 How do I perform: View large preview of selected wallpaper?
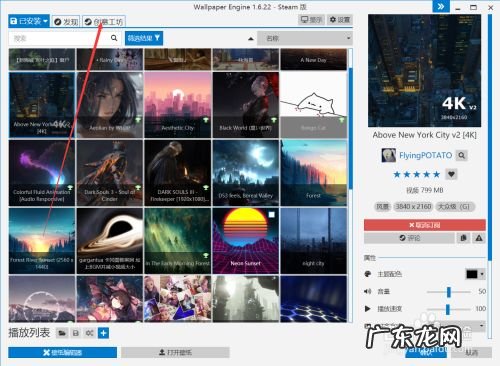point(424,71)
